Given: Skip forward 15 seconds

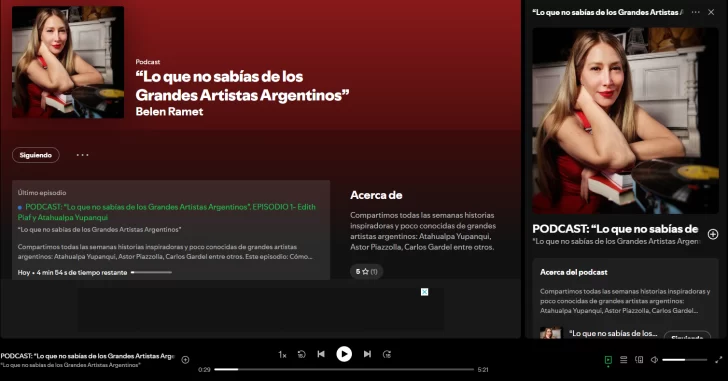Looking at the screenshot, I should (387, 354).
